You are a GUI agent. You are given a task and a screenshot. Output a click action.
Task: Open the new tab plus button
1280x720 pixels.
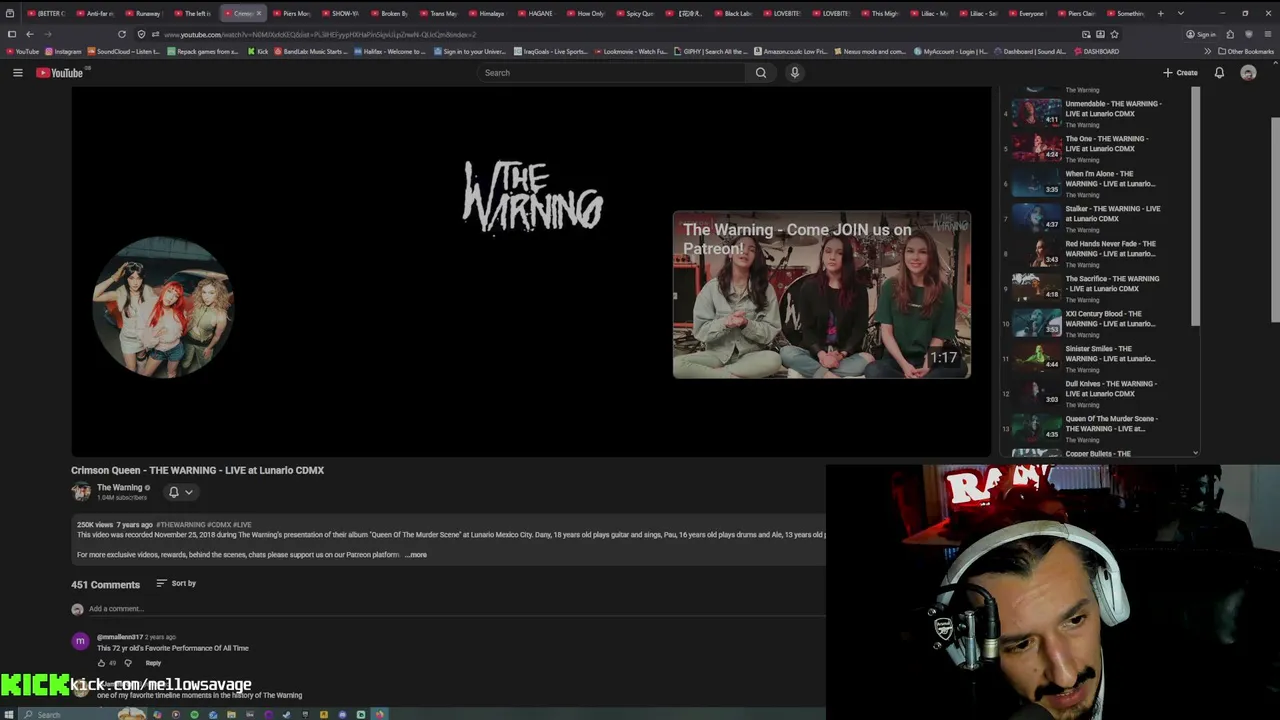pyautogui.click(x=1160, y=13)
